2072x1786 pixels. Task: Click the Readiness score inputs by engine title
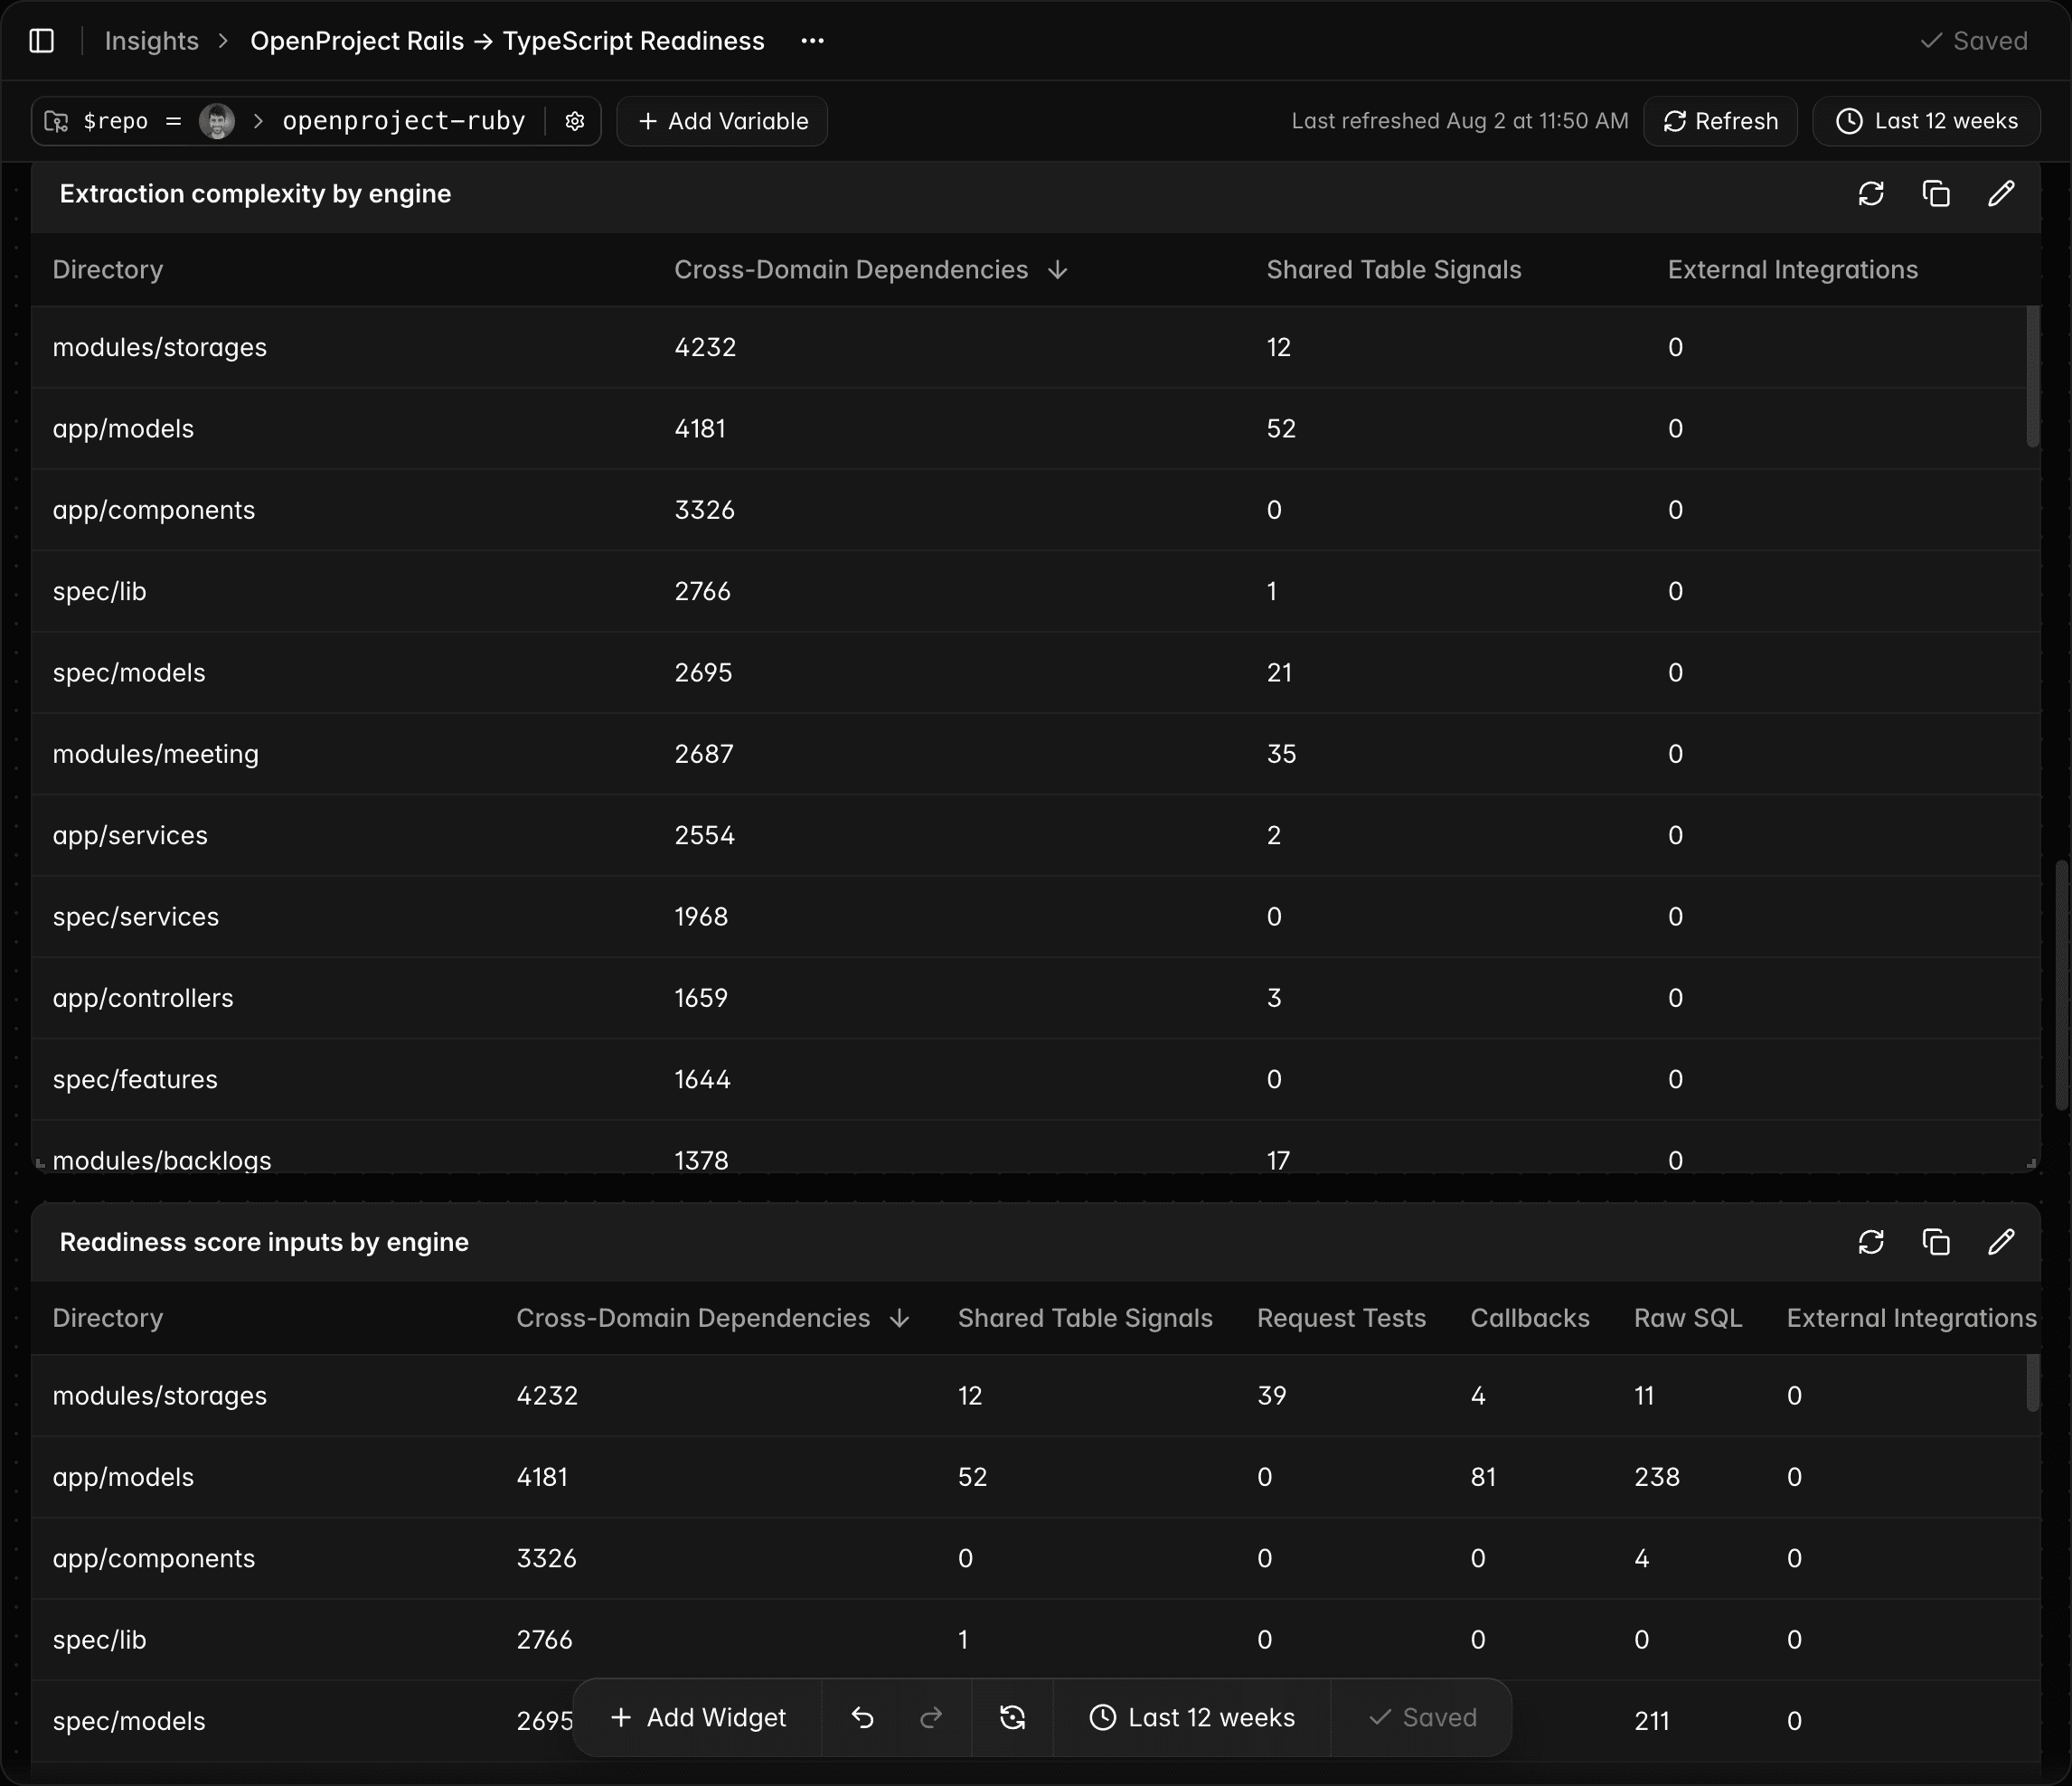(264, 1242)
